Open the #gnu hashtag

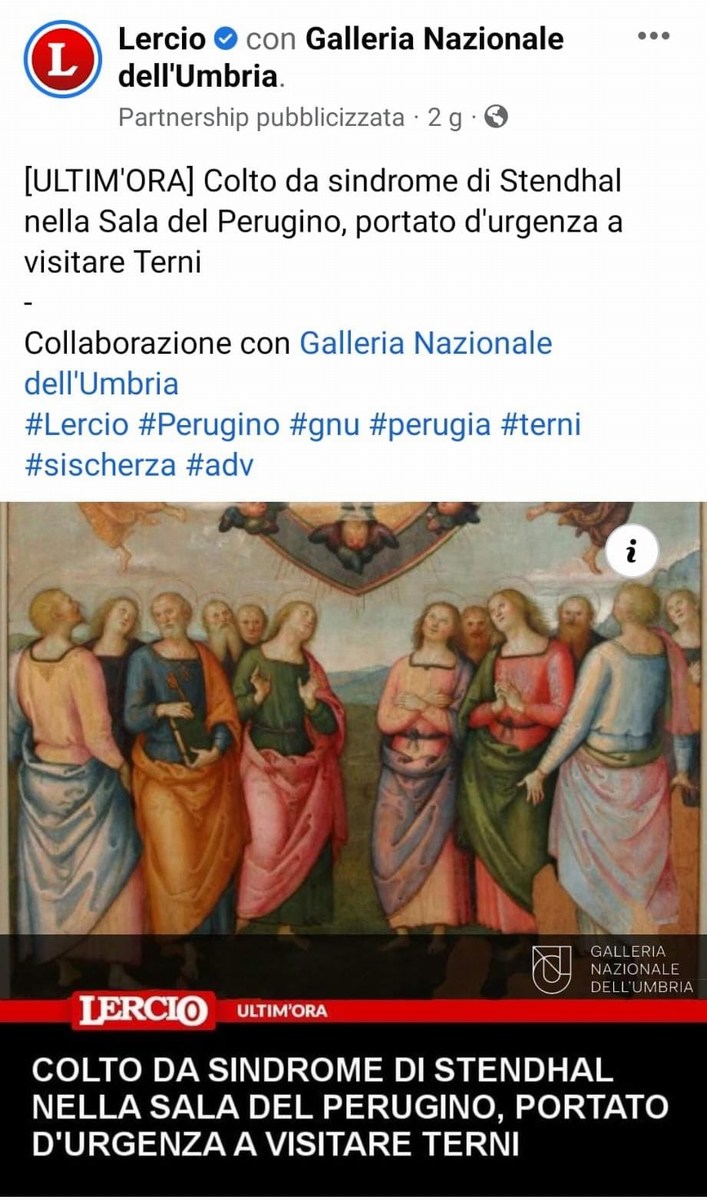(x=325, y=426)
